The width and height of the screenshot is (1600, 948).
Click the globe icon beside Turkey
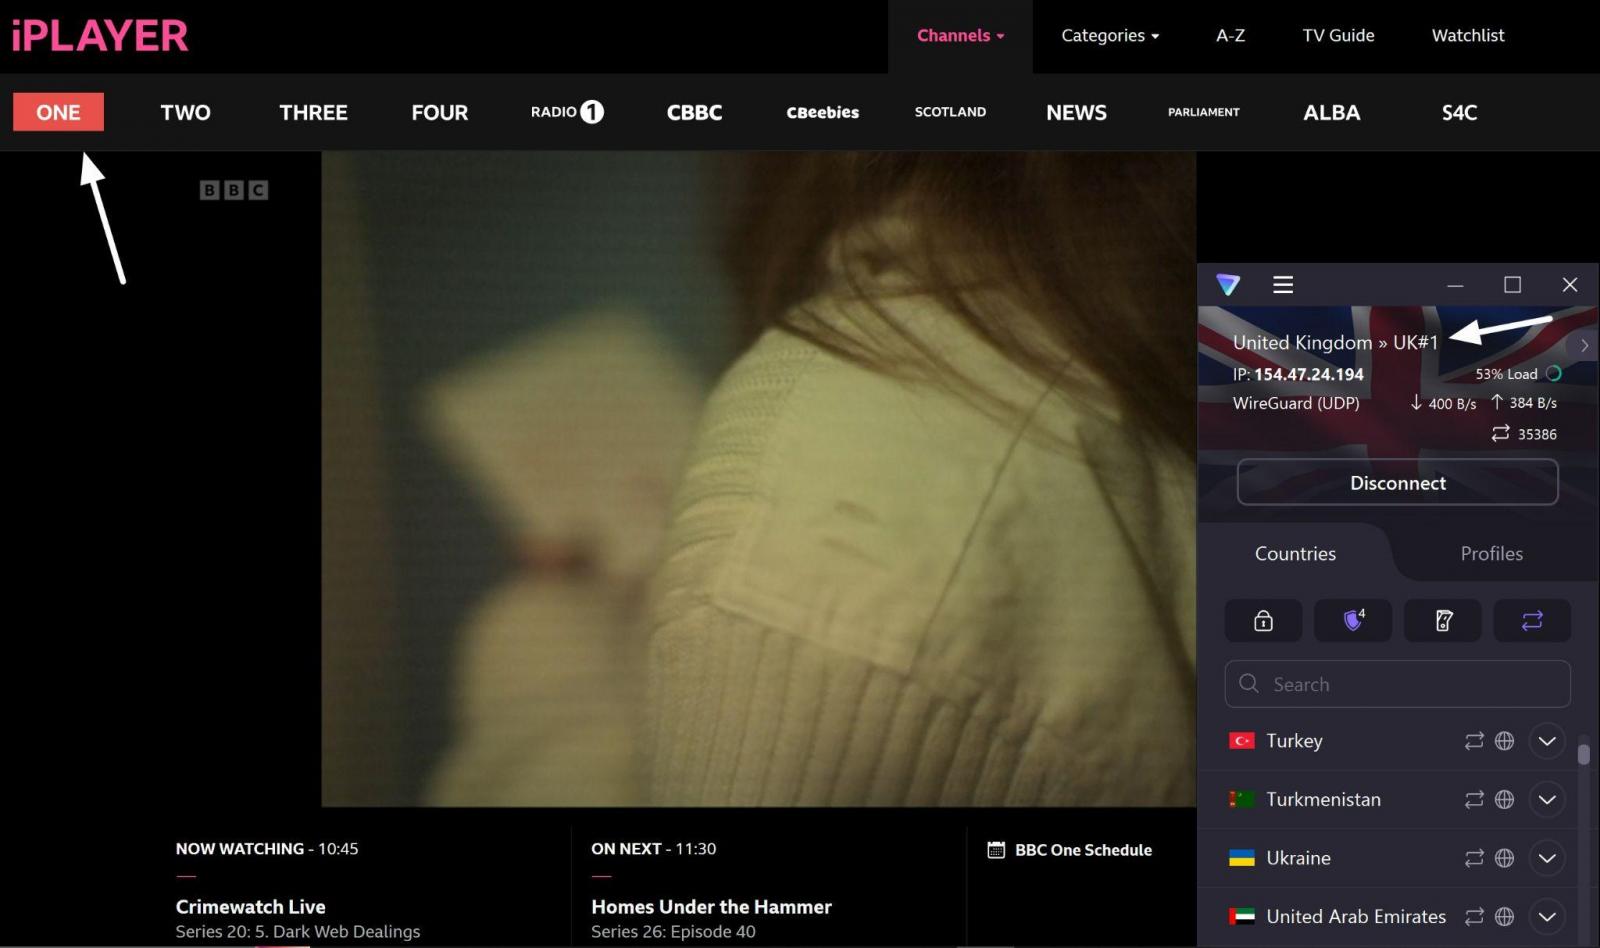(x=1504, y=741)
